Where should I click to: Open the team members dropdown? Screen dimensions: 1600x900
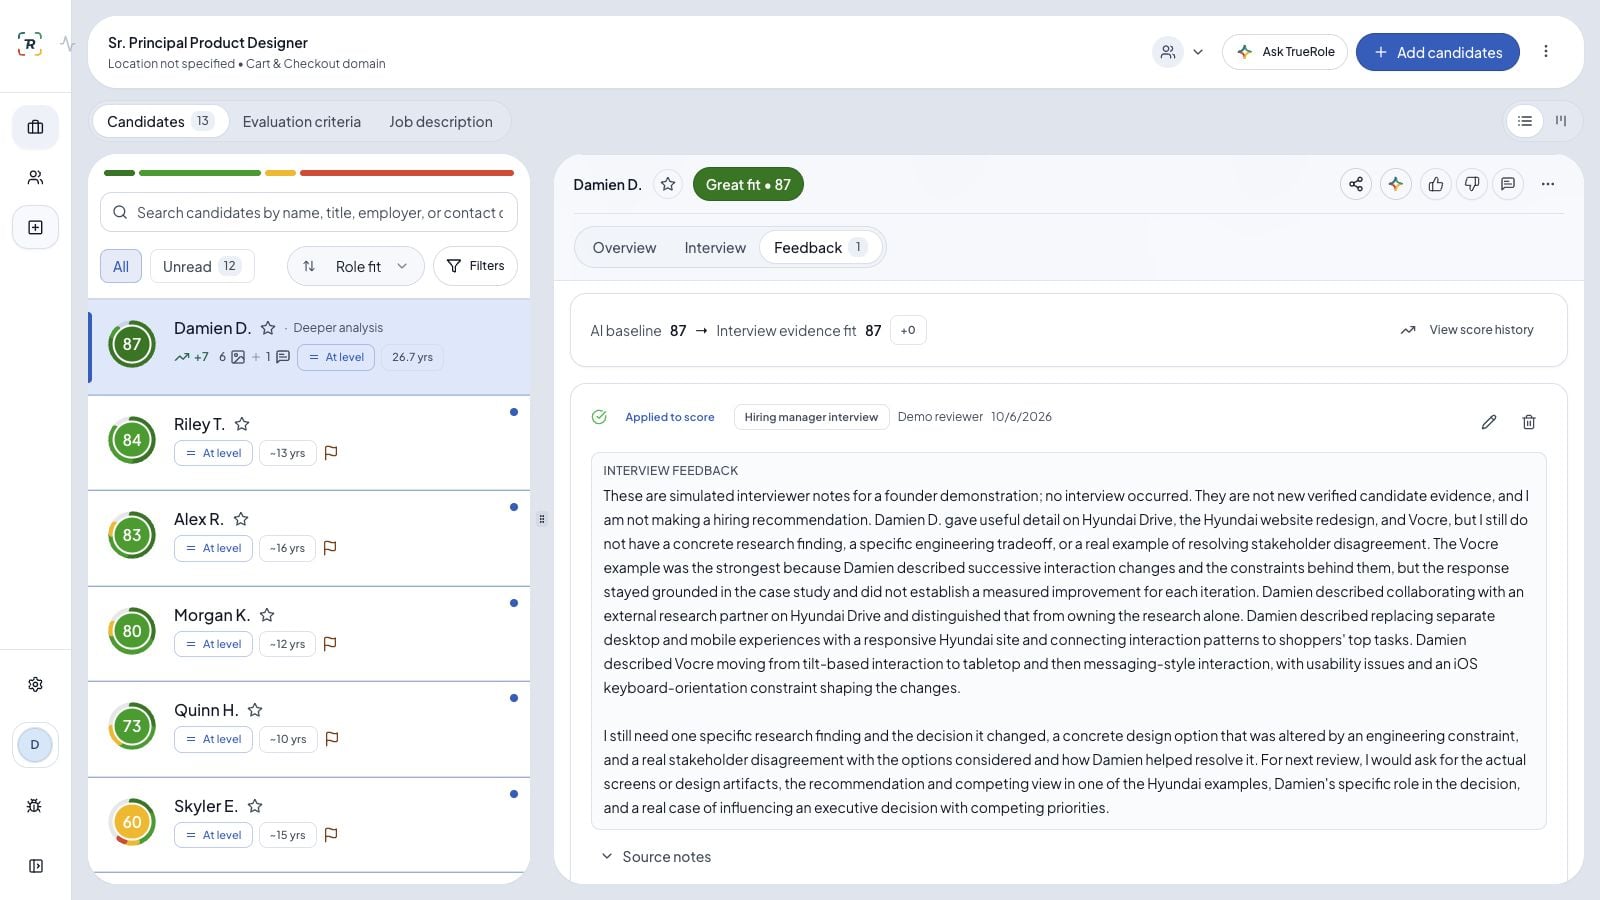pos(1180,52)
